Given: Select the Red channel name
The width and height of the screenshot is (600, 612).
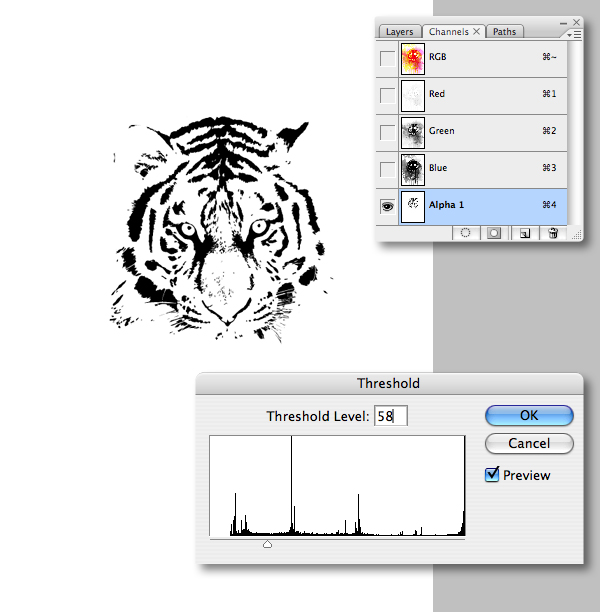Looking at the screenshot, I should [x=437, y=94].
